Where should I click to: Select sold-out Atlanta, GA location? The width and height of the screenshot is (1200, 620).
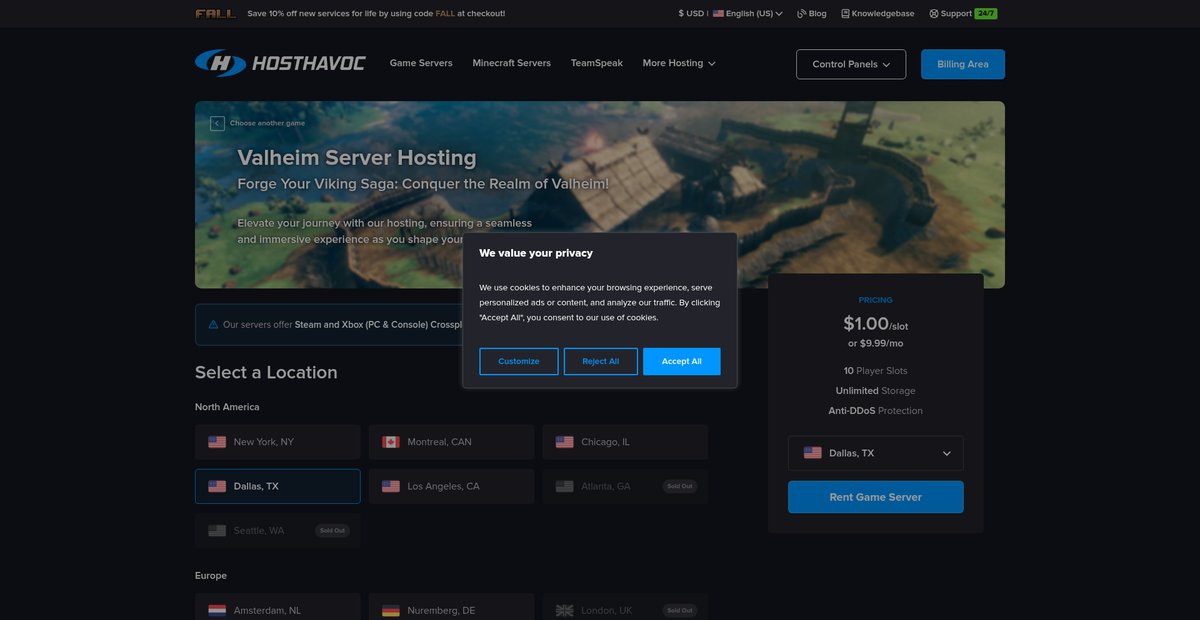625,486
